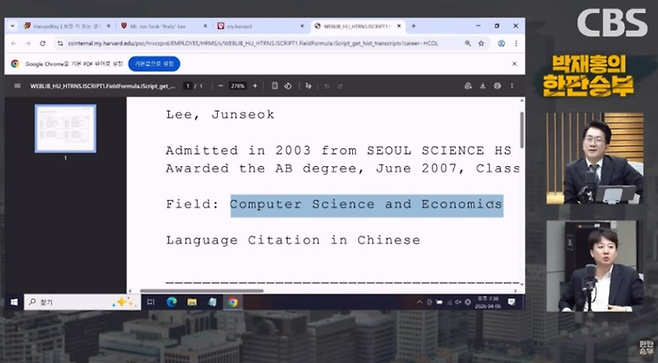Select page 1 thumbnail in sidebar
658x363 pixels.
click(65, 128)
